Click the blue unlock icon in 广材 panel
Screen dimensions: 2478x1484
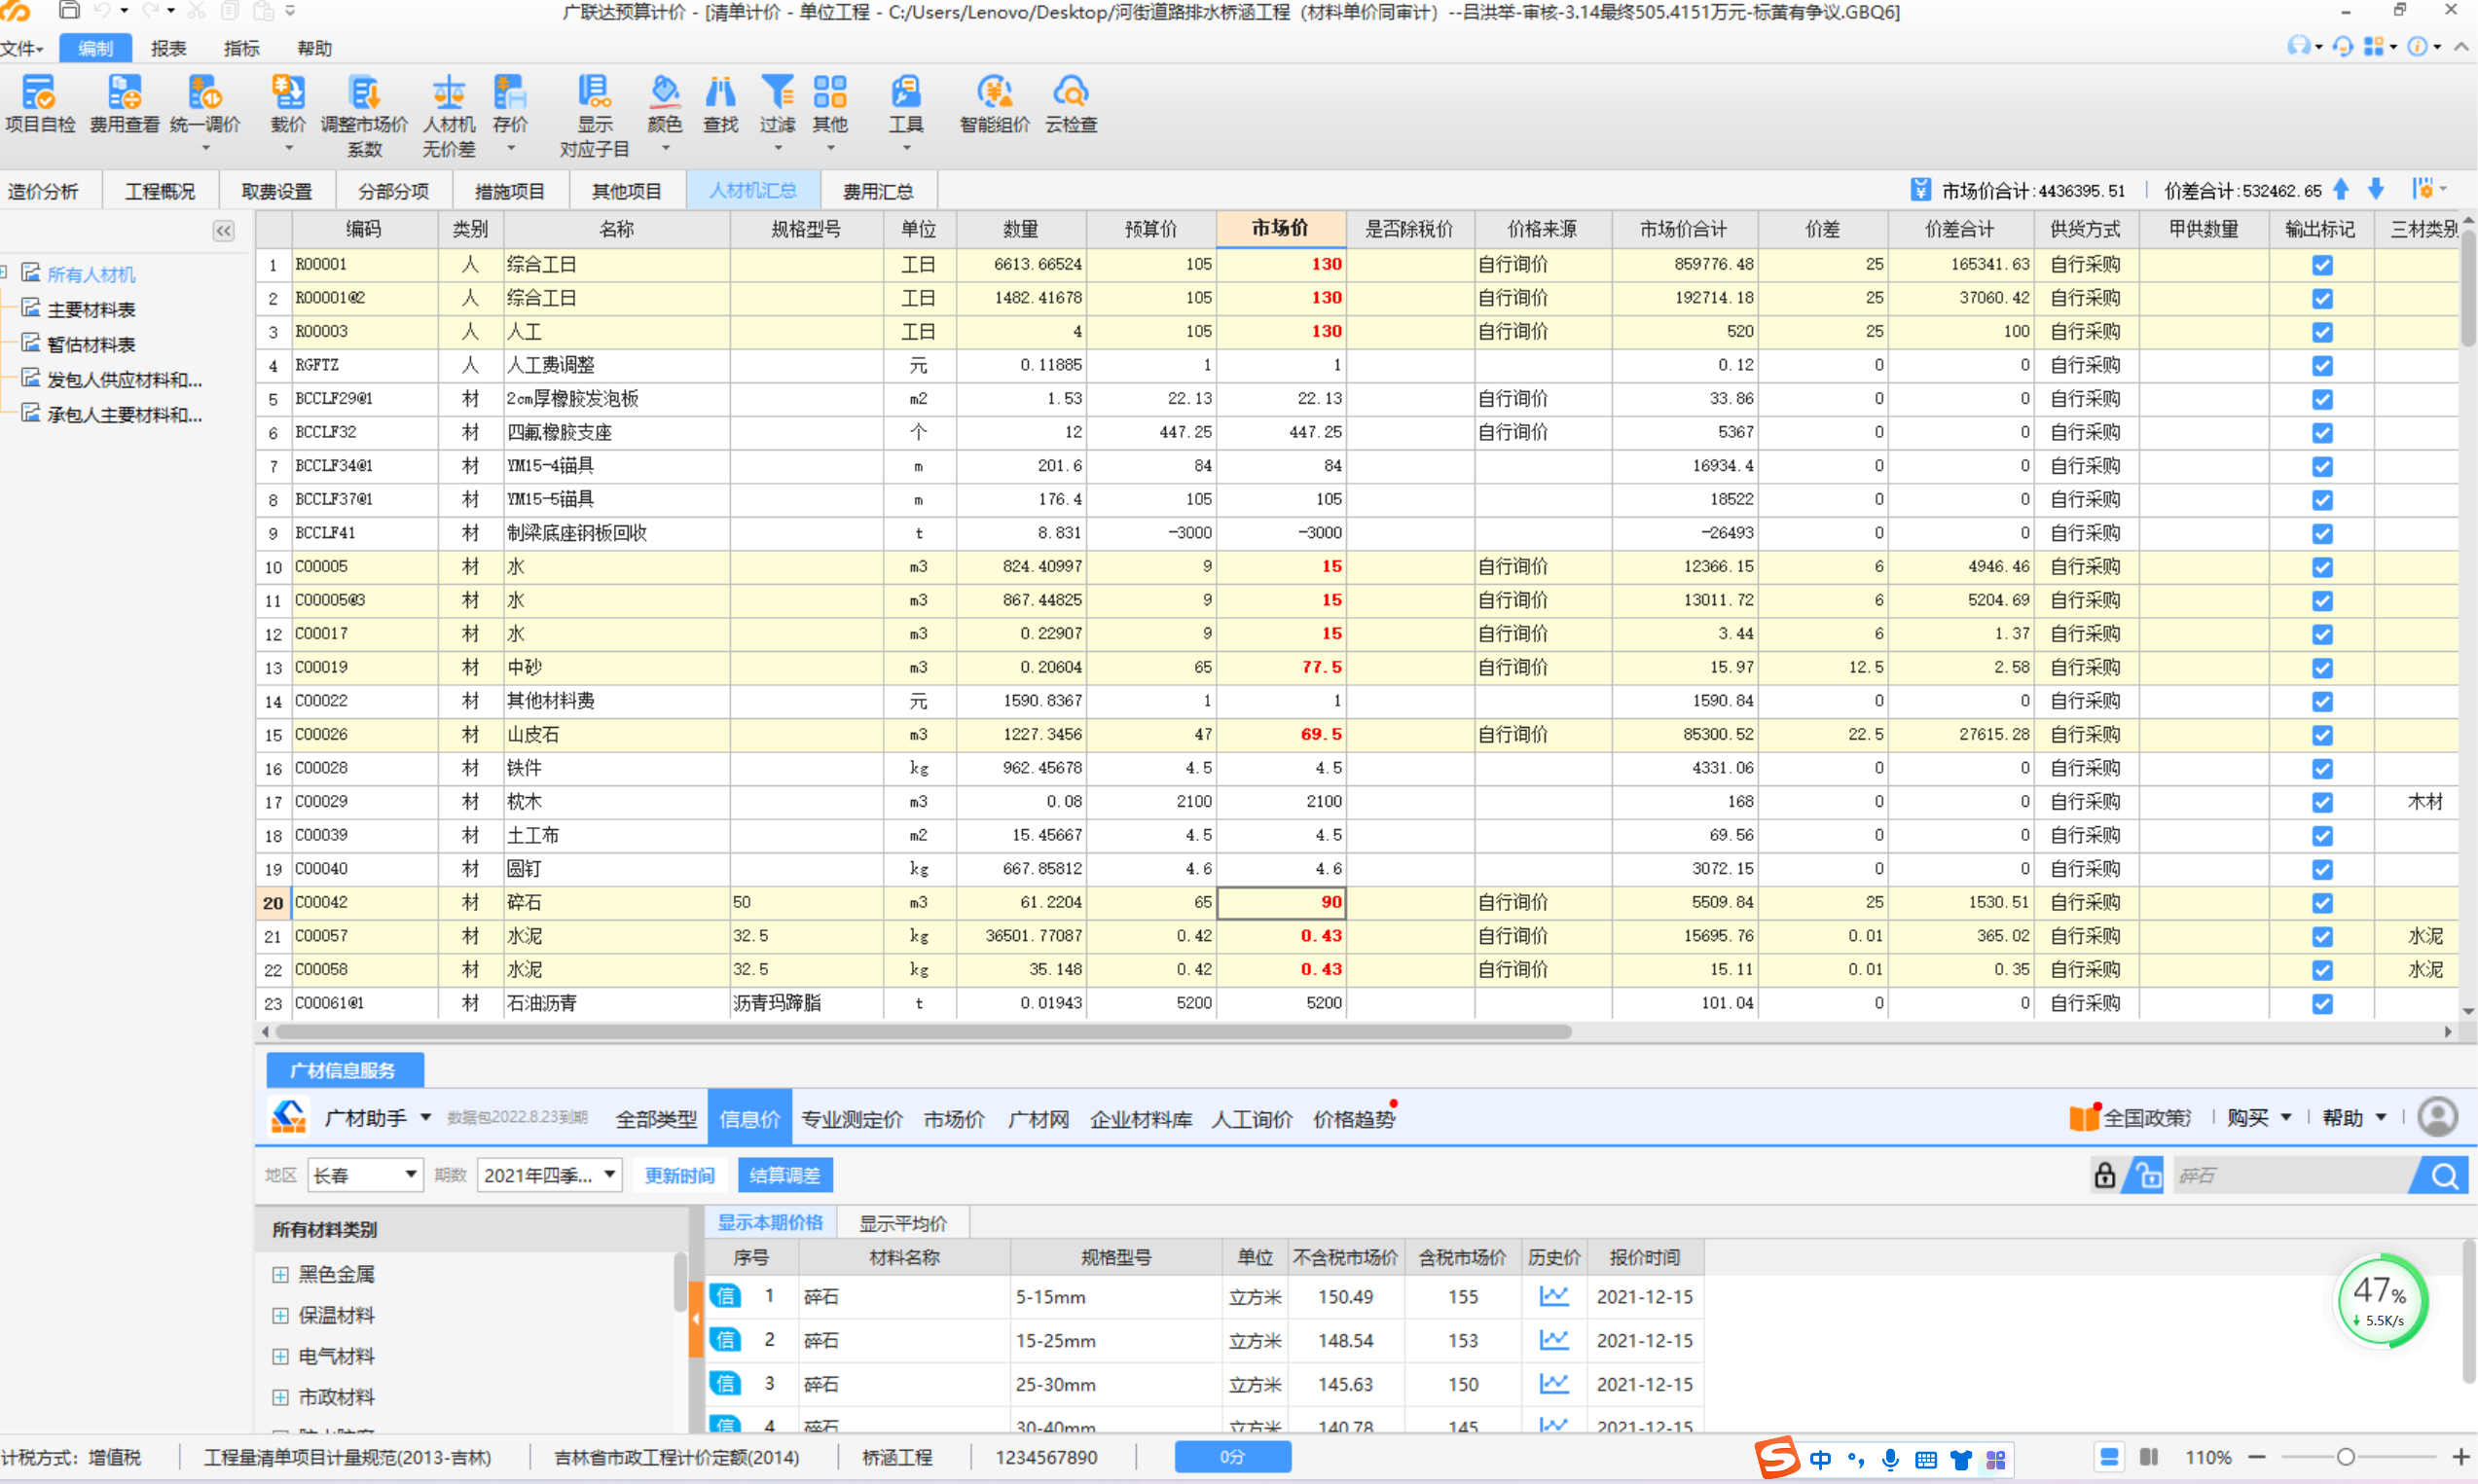click(2145, 1174)
